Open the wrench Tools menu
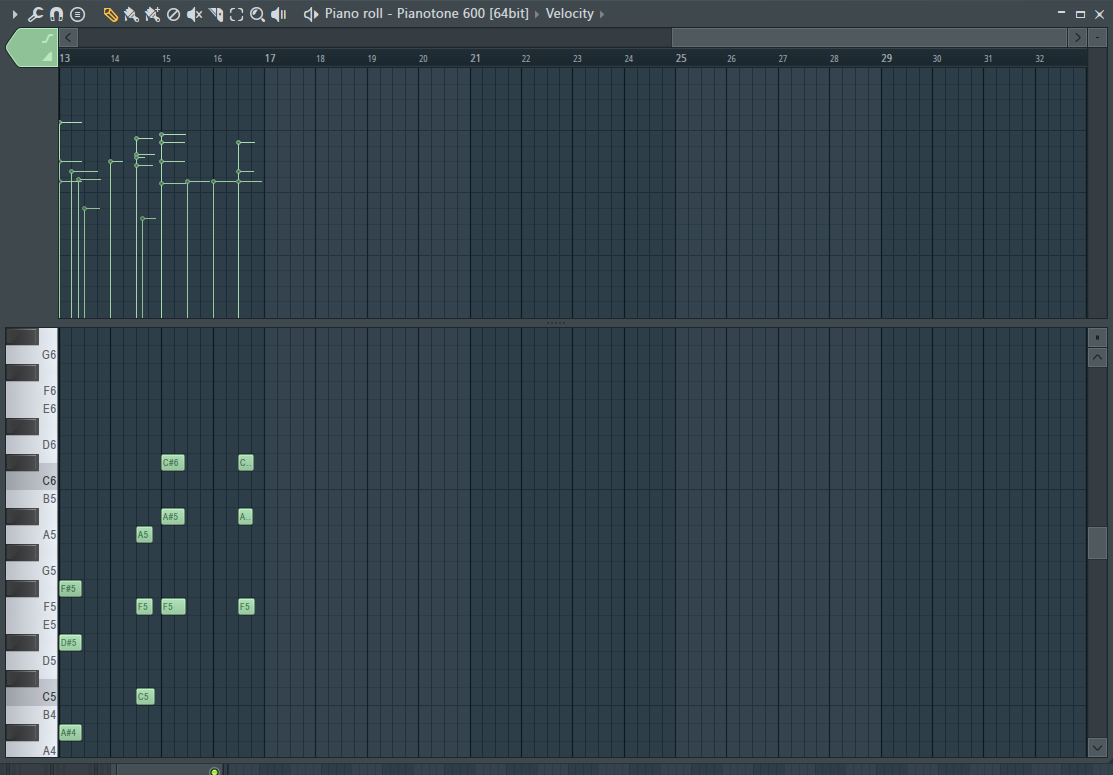Image resolution: width=1113 pixels, height=775 pixels. (35, 13)
